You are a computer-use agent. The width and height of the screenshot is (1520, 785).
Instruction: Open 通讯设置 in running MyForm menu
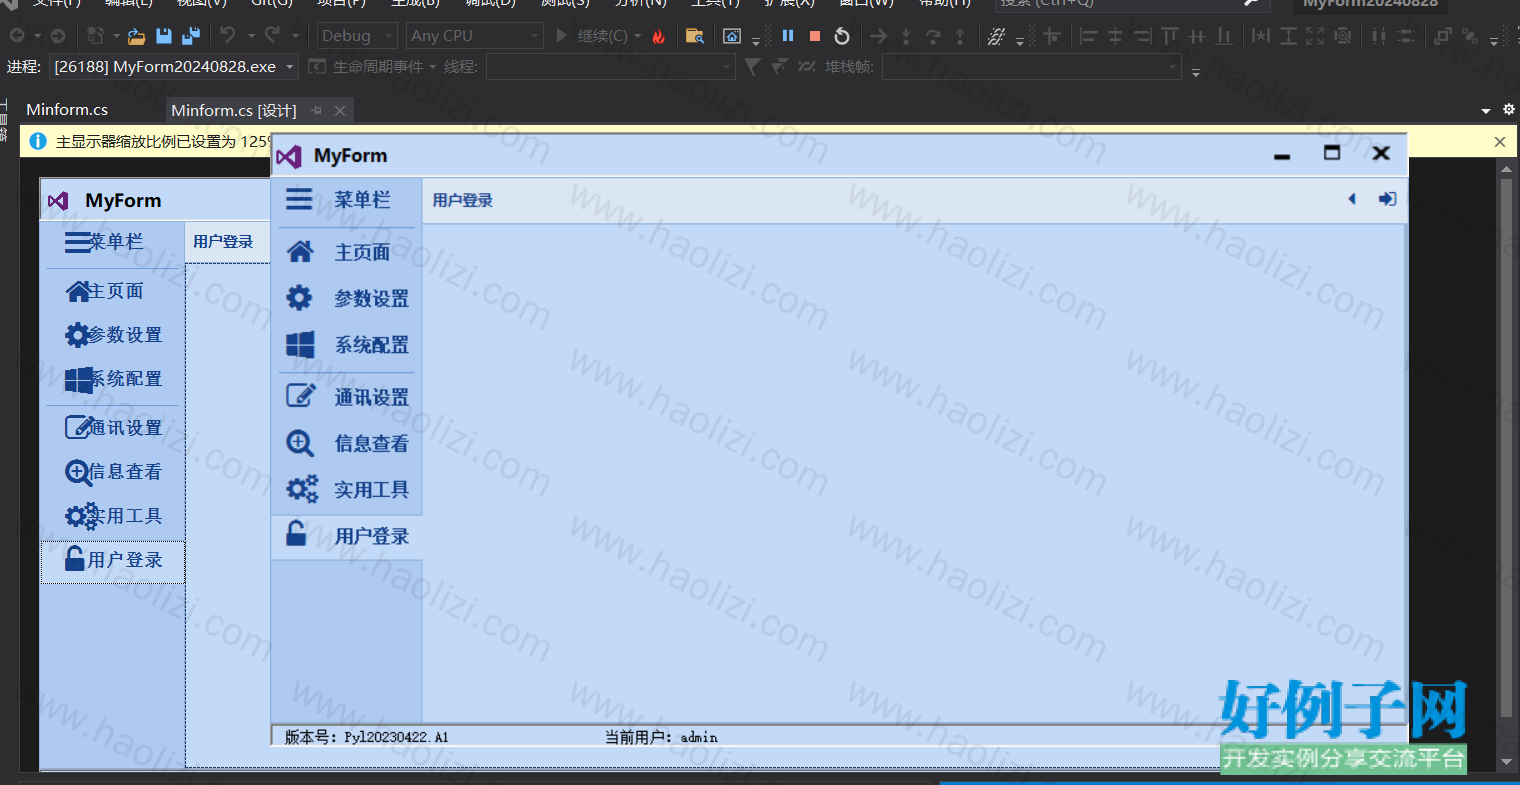coord(347,397)
